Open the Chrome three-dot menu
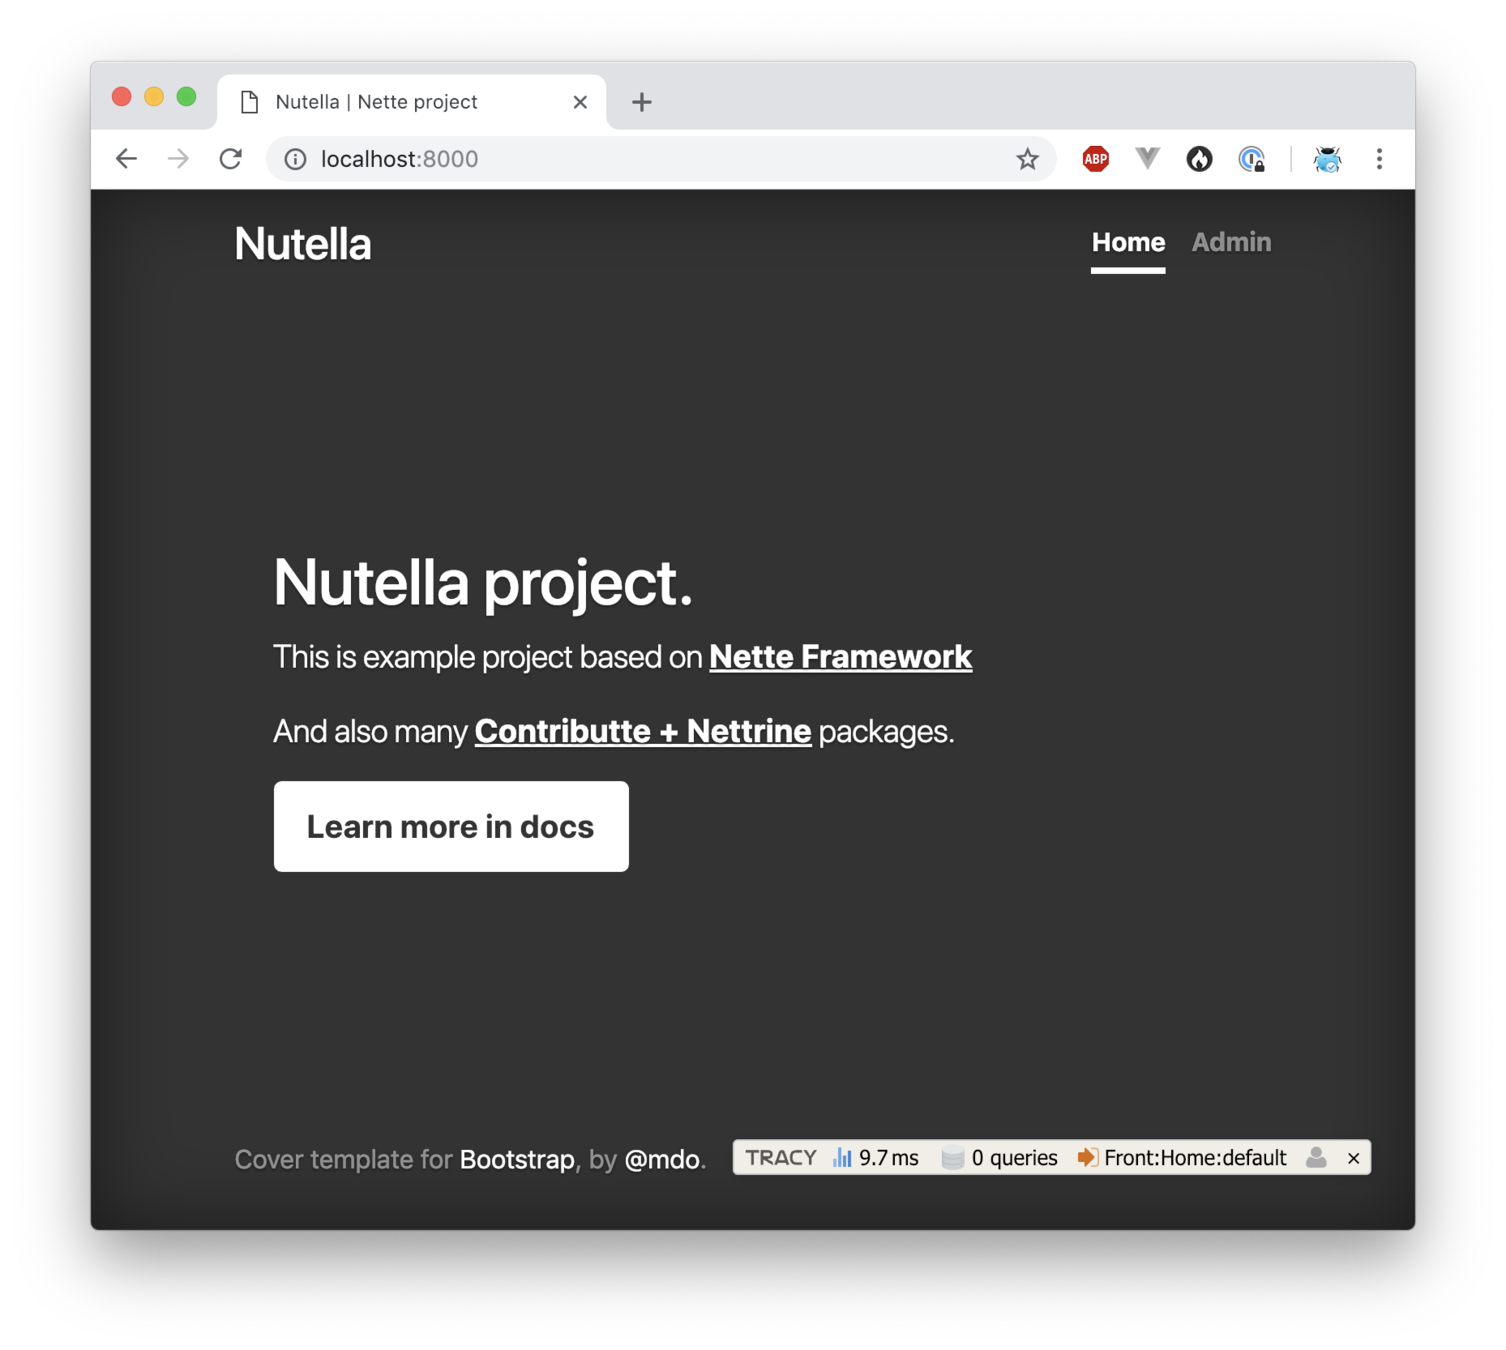The height and width of the screenshot is (1350, 1506). pyautogui.click(x=1379, y=159)
